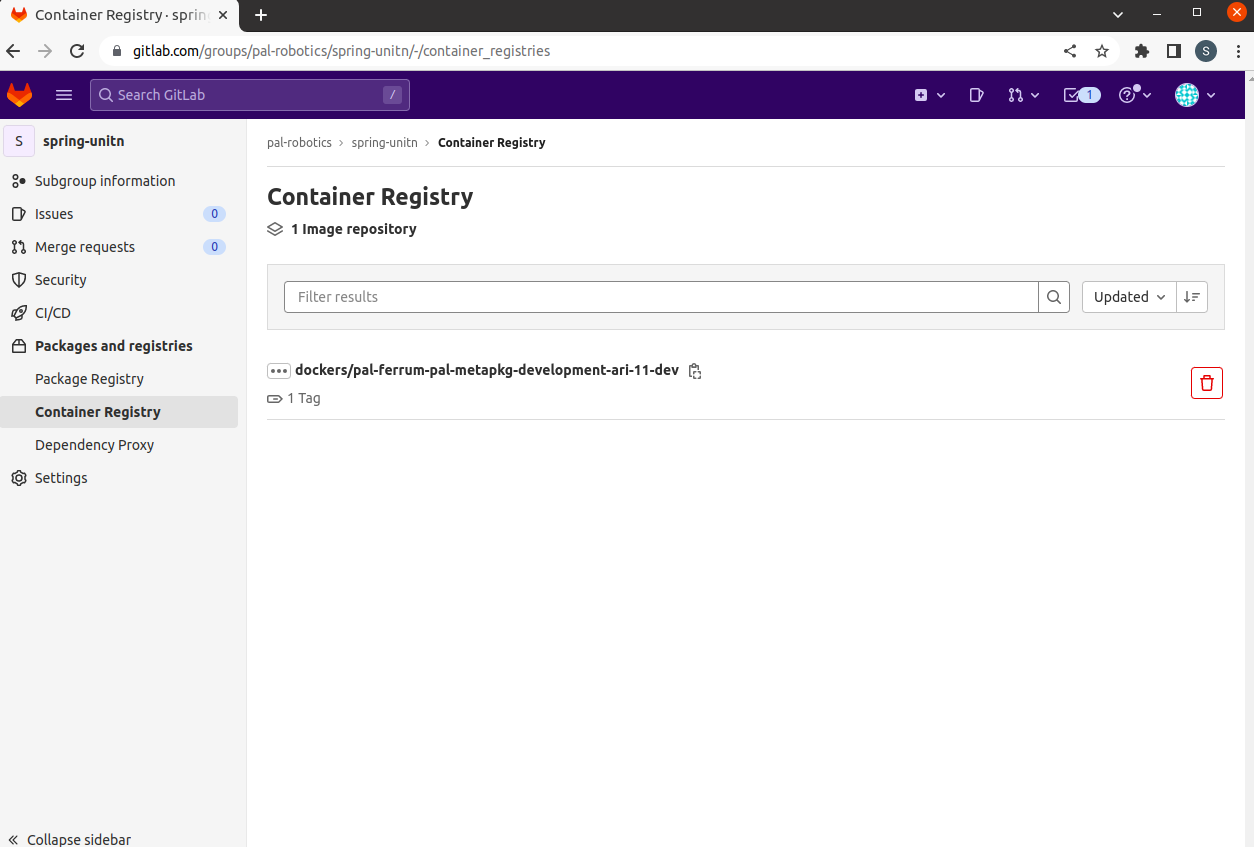Click the '1 Tag' text
Image resolution: width=1254 pixels, height=847 pixels.
[304, 398]
